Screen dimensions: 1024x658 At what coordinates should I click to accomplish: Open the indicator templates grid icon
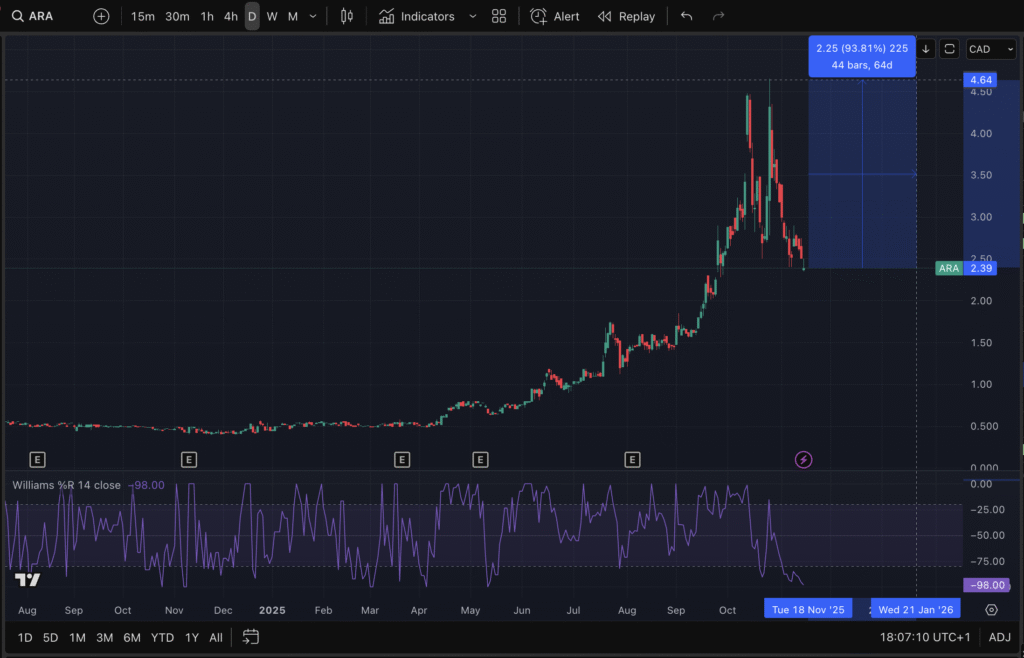tap(499, 16)
